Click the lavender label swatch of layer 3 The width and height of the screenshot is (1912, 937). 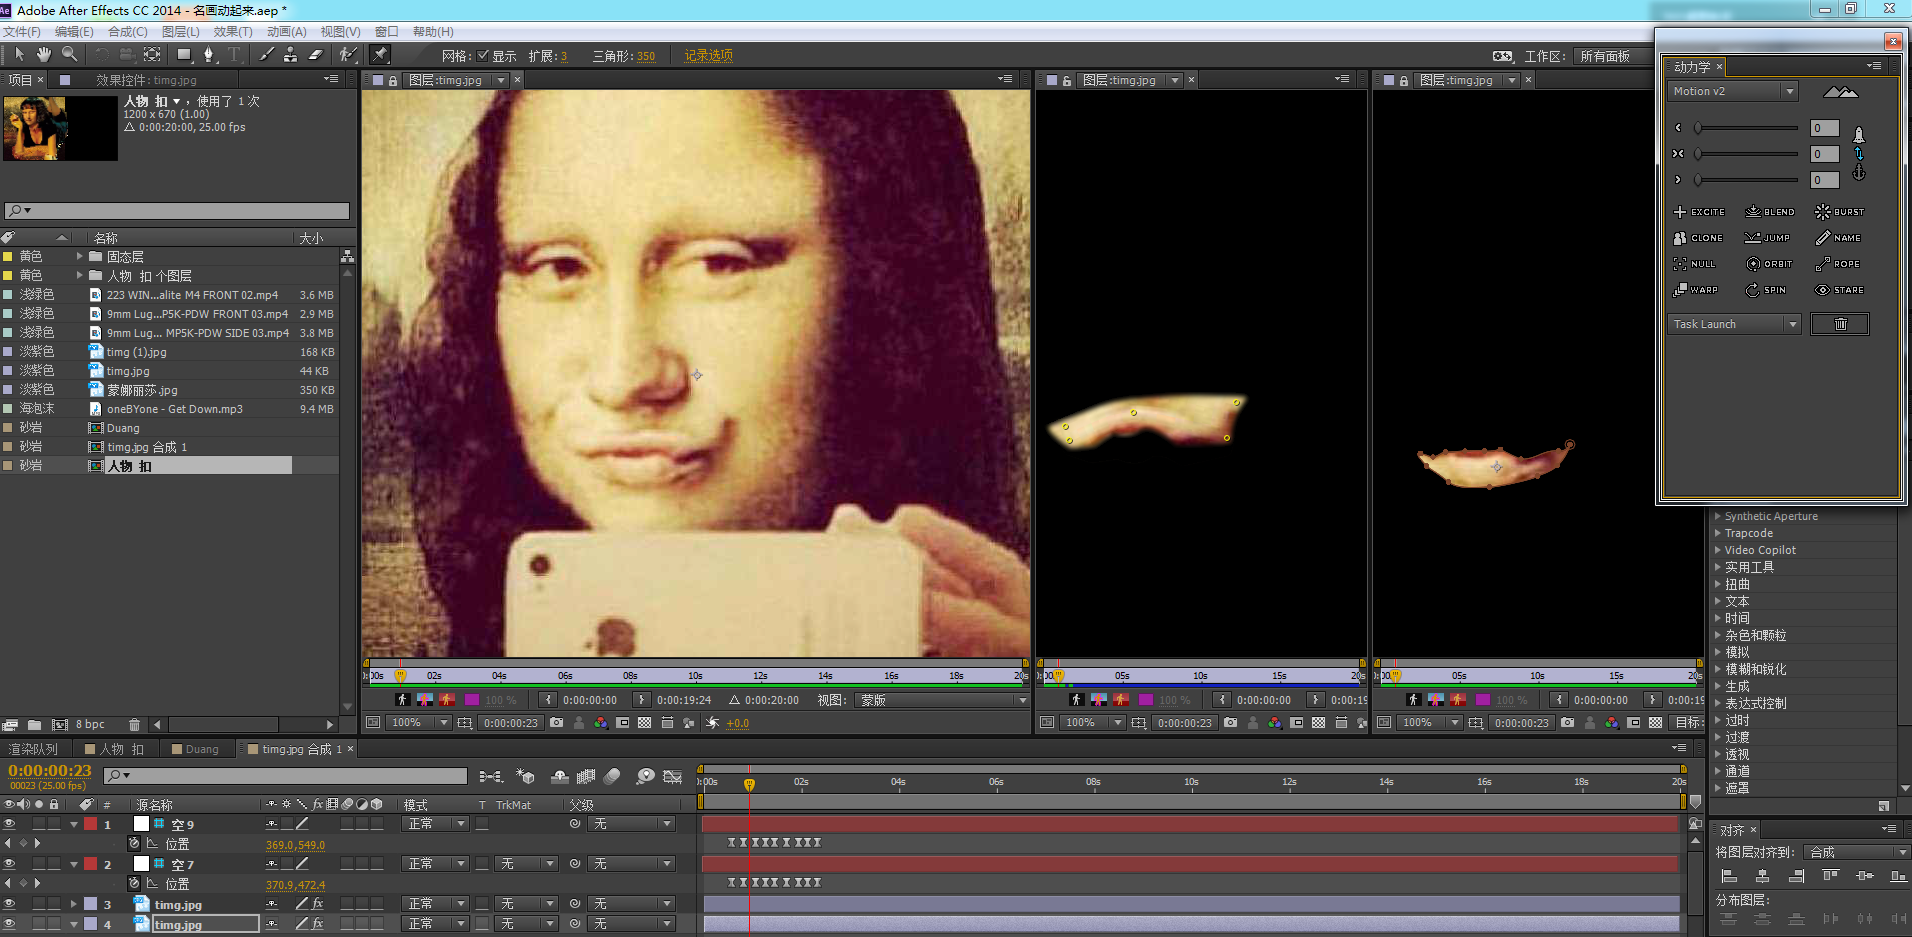point(91,904)
